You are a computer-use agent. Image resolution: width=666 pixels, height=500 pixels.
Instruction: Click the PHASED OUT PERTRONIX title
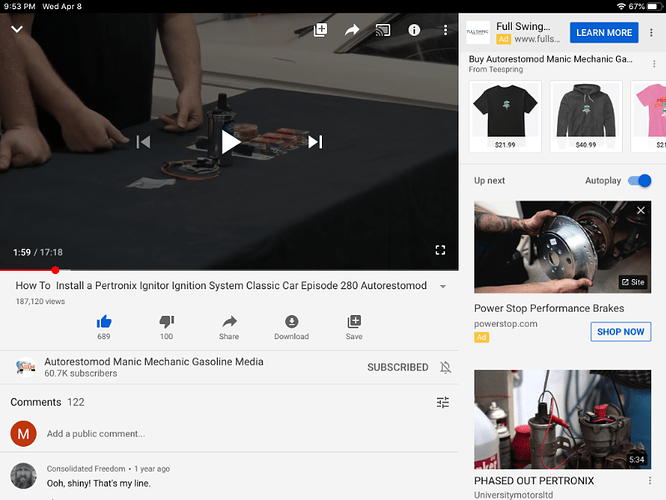pos(534,481)
